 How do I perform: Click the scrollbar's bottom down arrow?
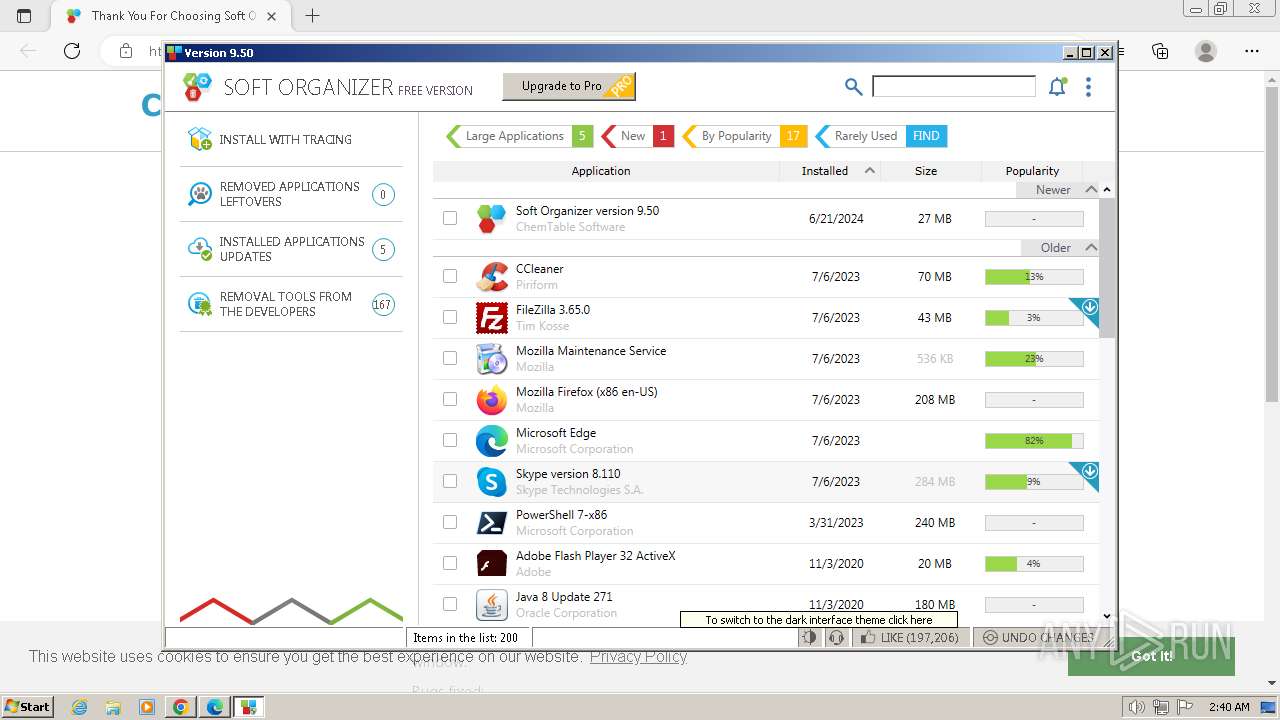click(x=1107, y=617)
